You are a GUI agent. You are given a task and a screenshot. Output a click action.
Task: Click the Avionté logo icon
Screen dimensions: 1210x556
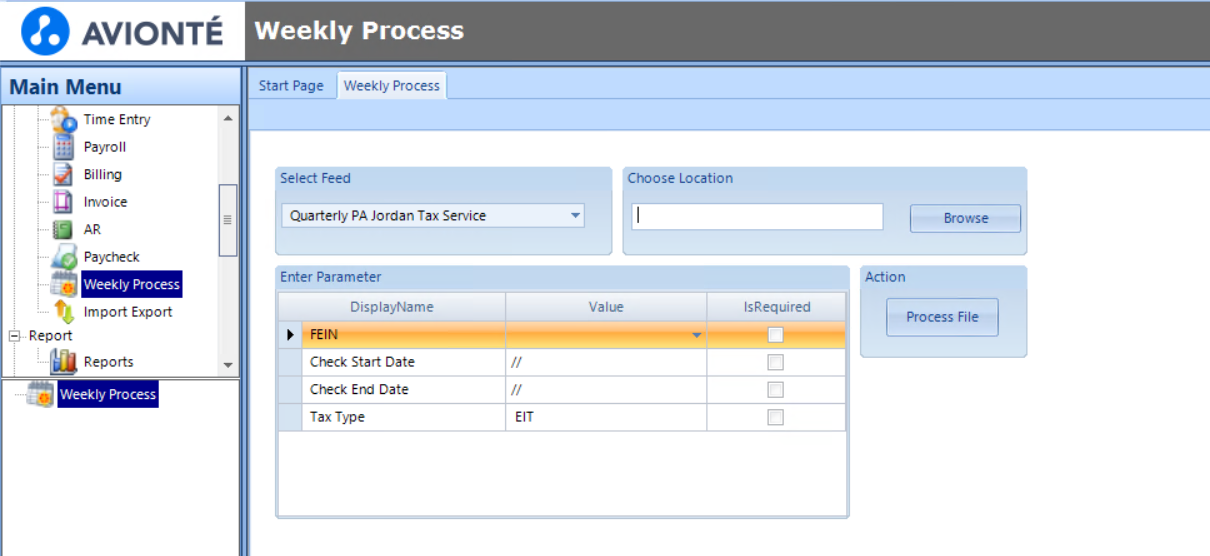click(x=45, y=31)
